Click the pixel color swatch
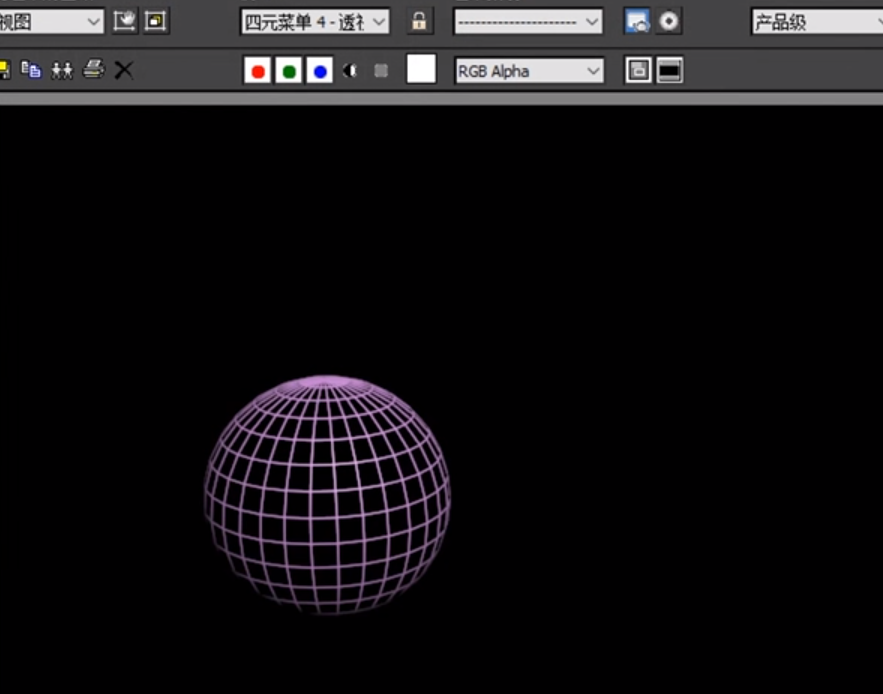The height and width of the screenshot is (694, 883). [420, 70]
